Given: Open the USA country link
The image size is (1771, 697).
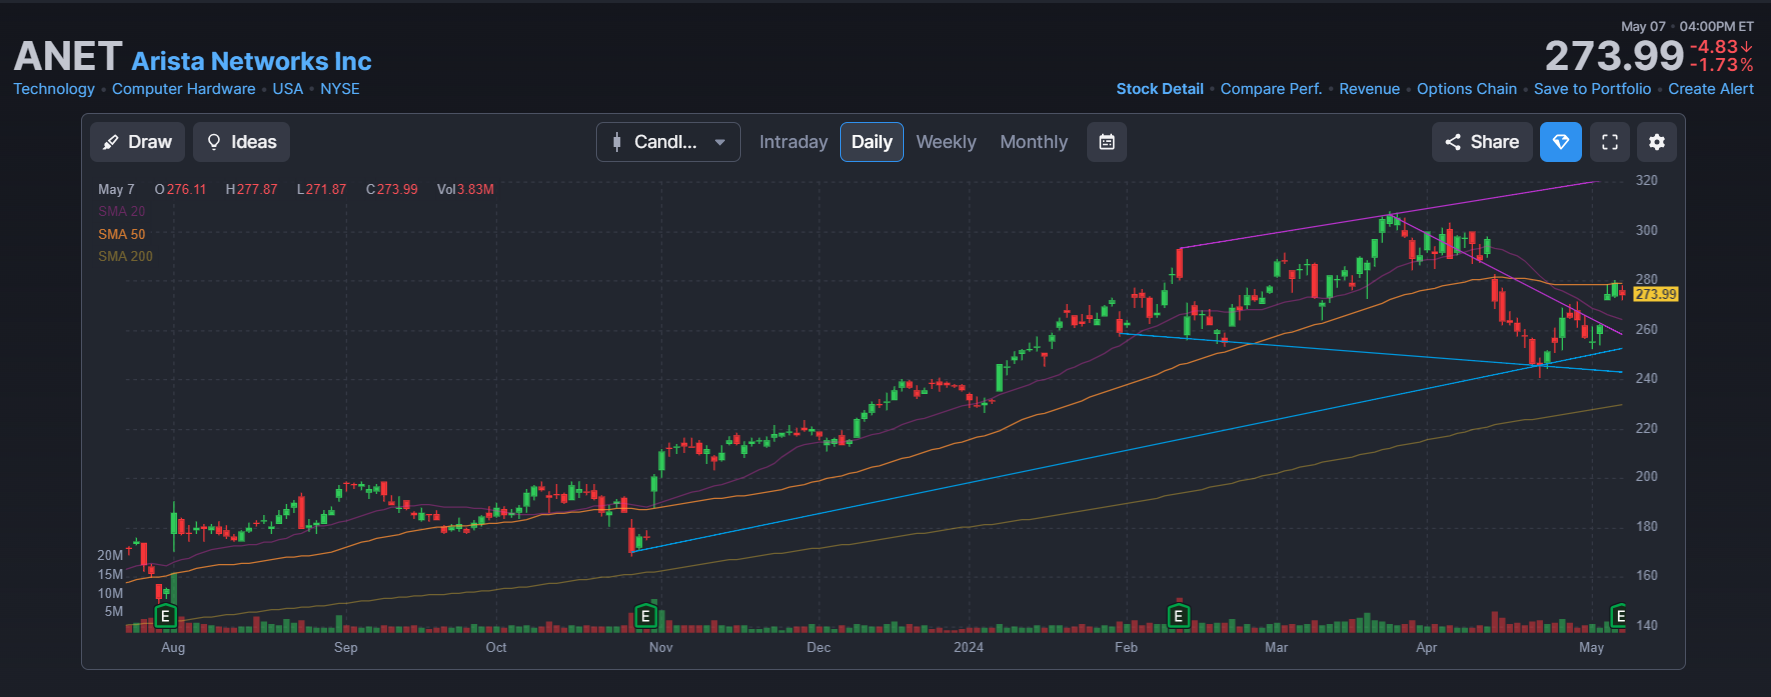Looking at the screenshot, I should [x=288, y=89].
